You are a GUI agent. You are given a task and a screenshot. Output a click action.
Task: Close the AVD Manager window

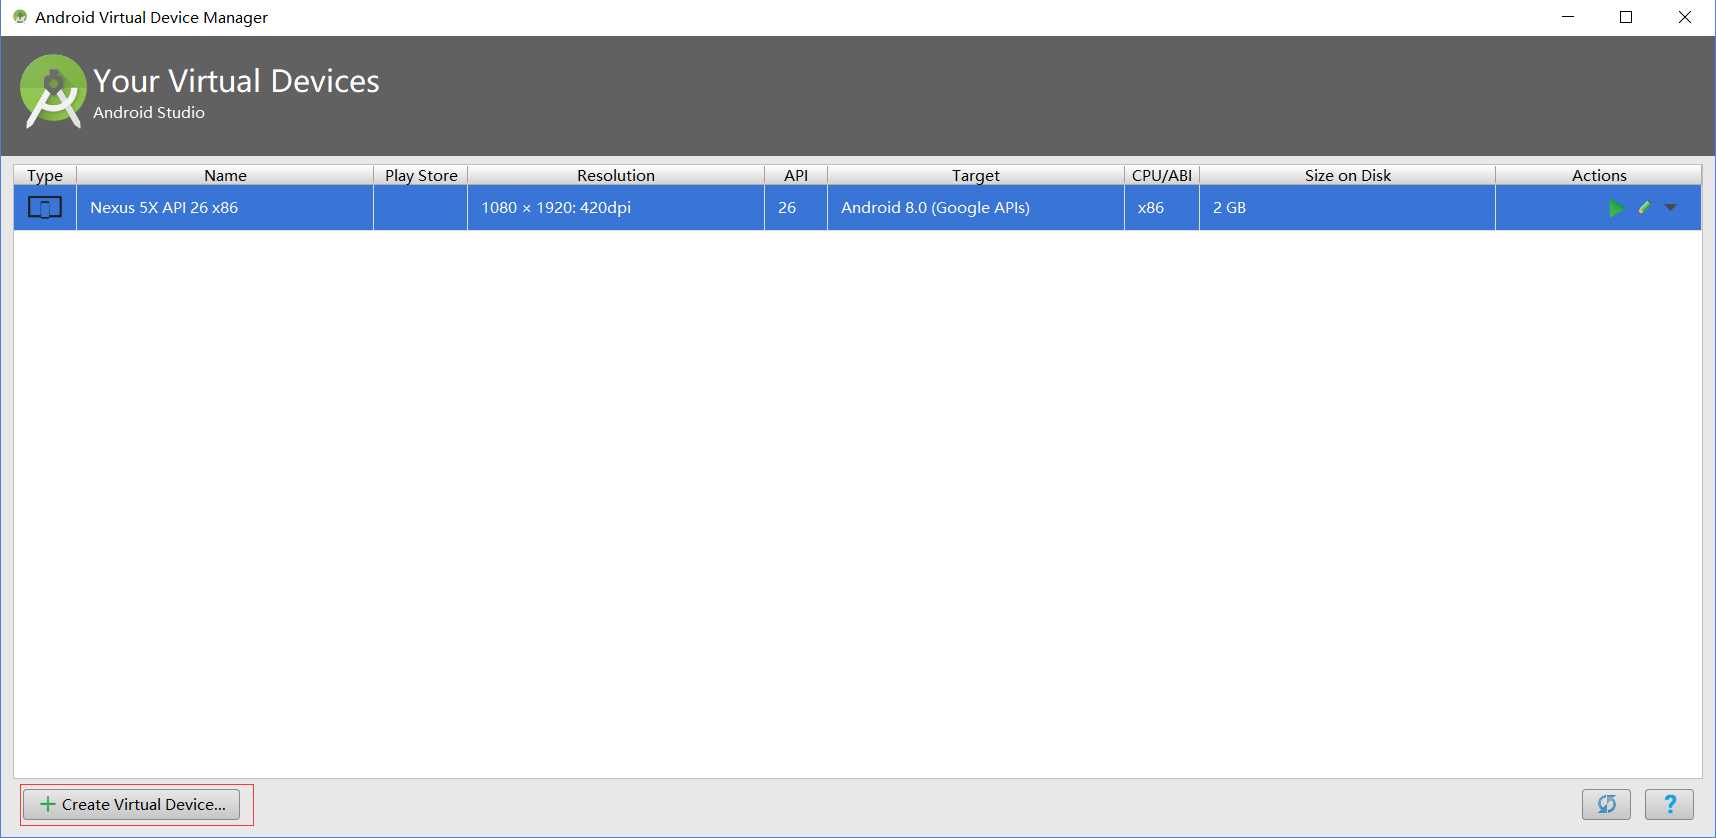click(1685, 17)
